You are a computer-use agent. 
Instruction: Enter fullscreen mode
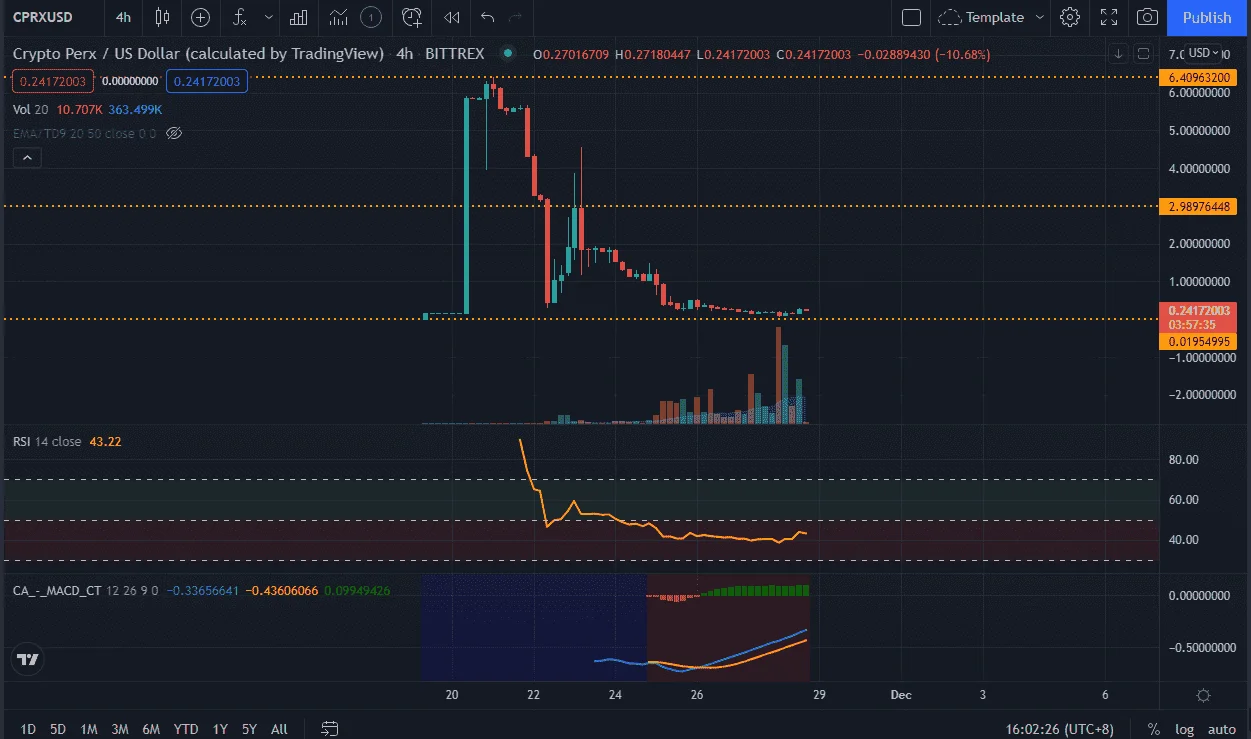pyautogui.click(x=1109, y=17)
